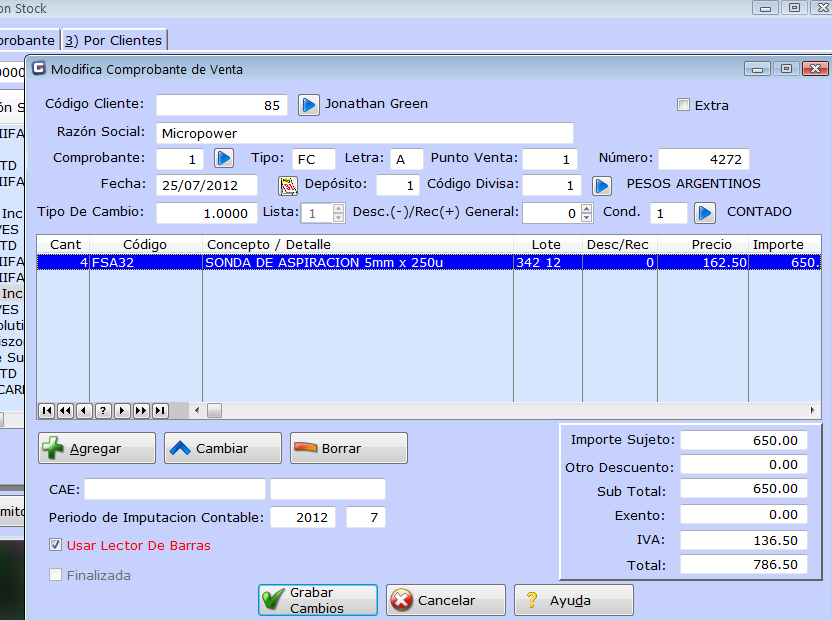Open the Cond. lookup arrow button
The image size is (832, 620).
pos(705,213)
